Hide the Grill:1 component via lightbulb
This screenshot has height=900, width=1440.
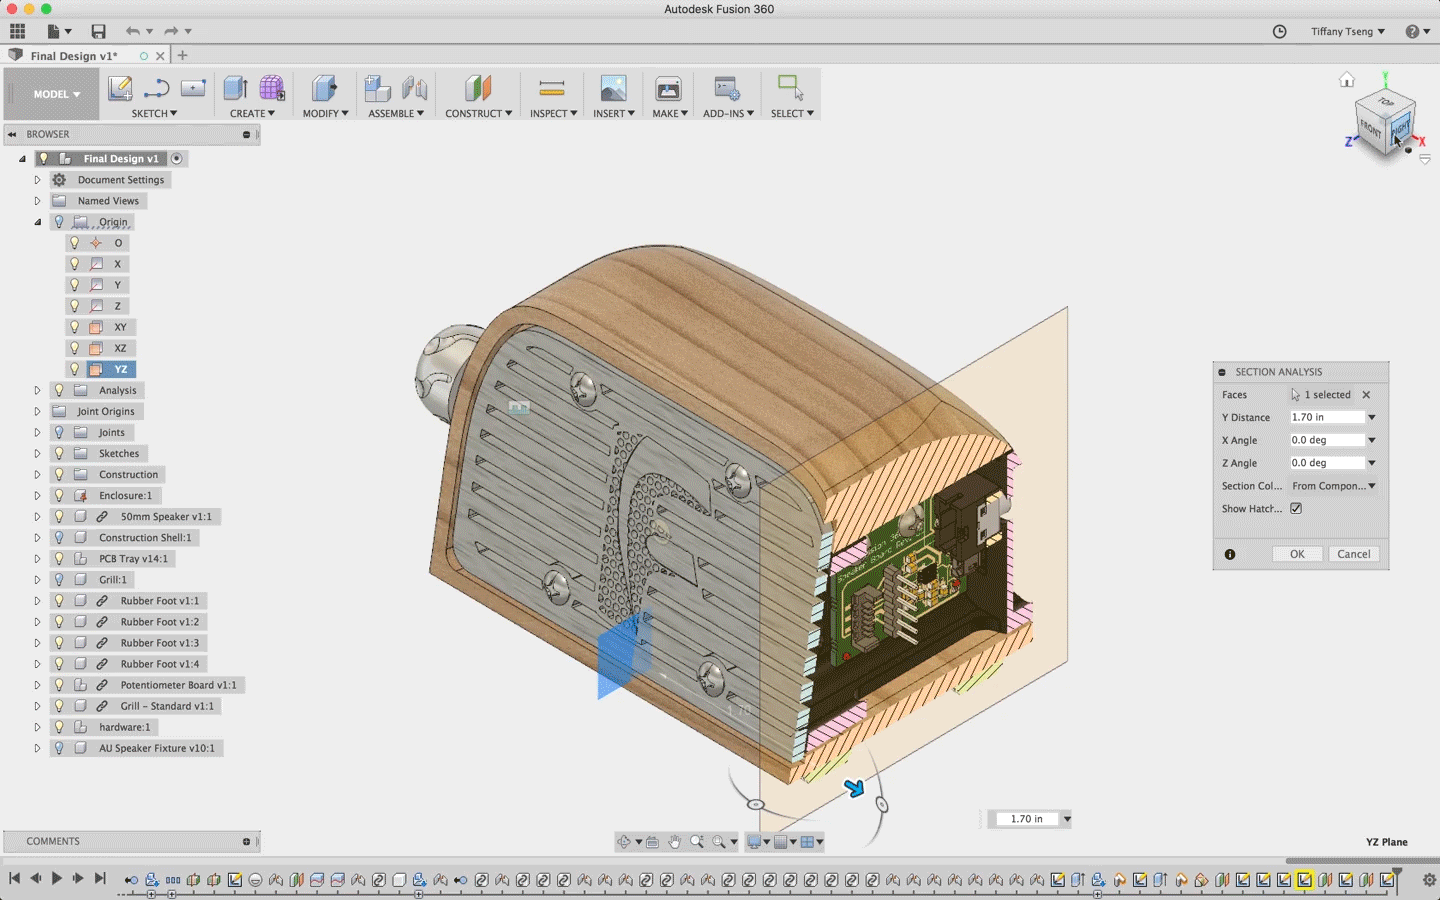(x=59, y=580)
